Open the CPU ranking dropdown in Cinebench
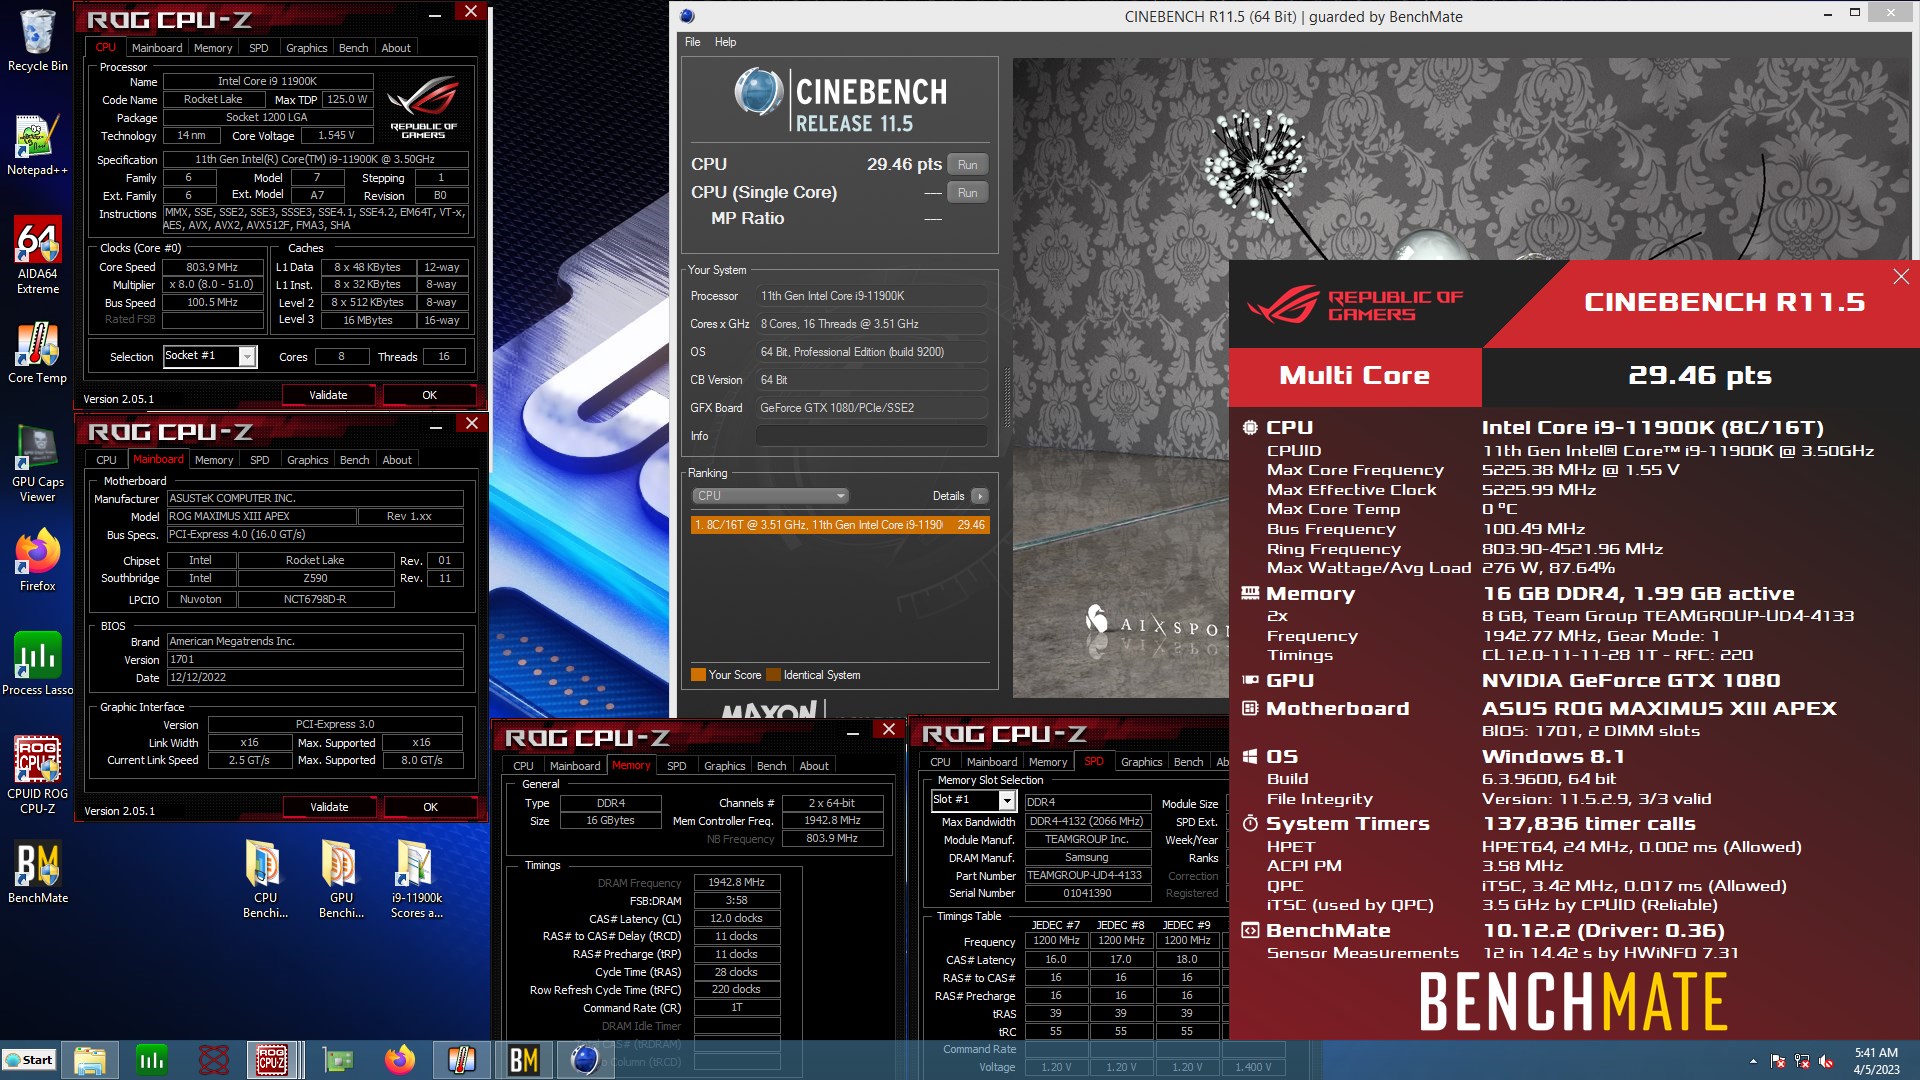This screenshot has height=1080, width=1920. (x=770, y=496)
